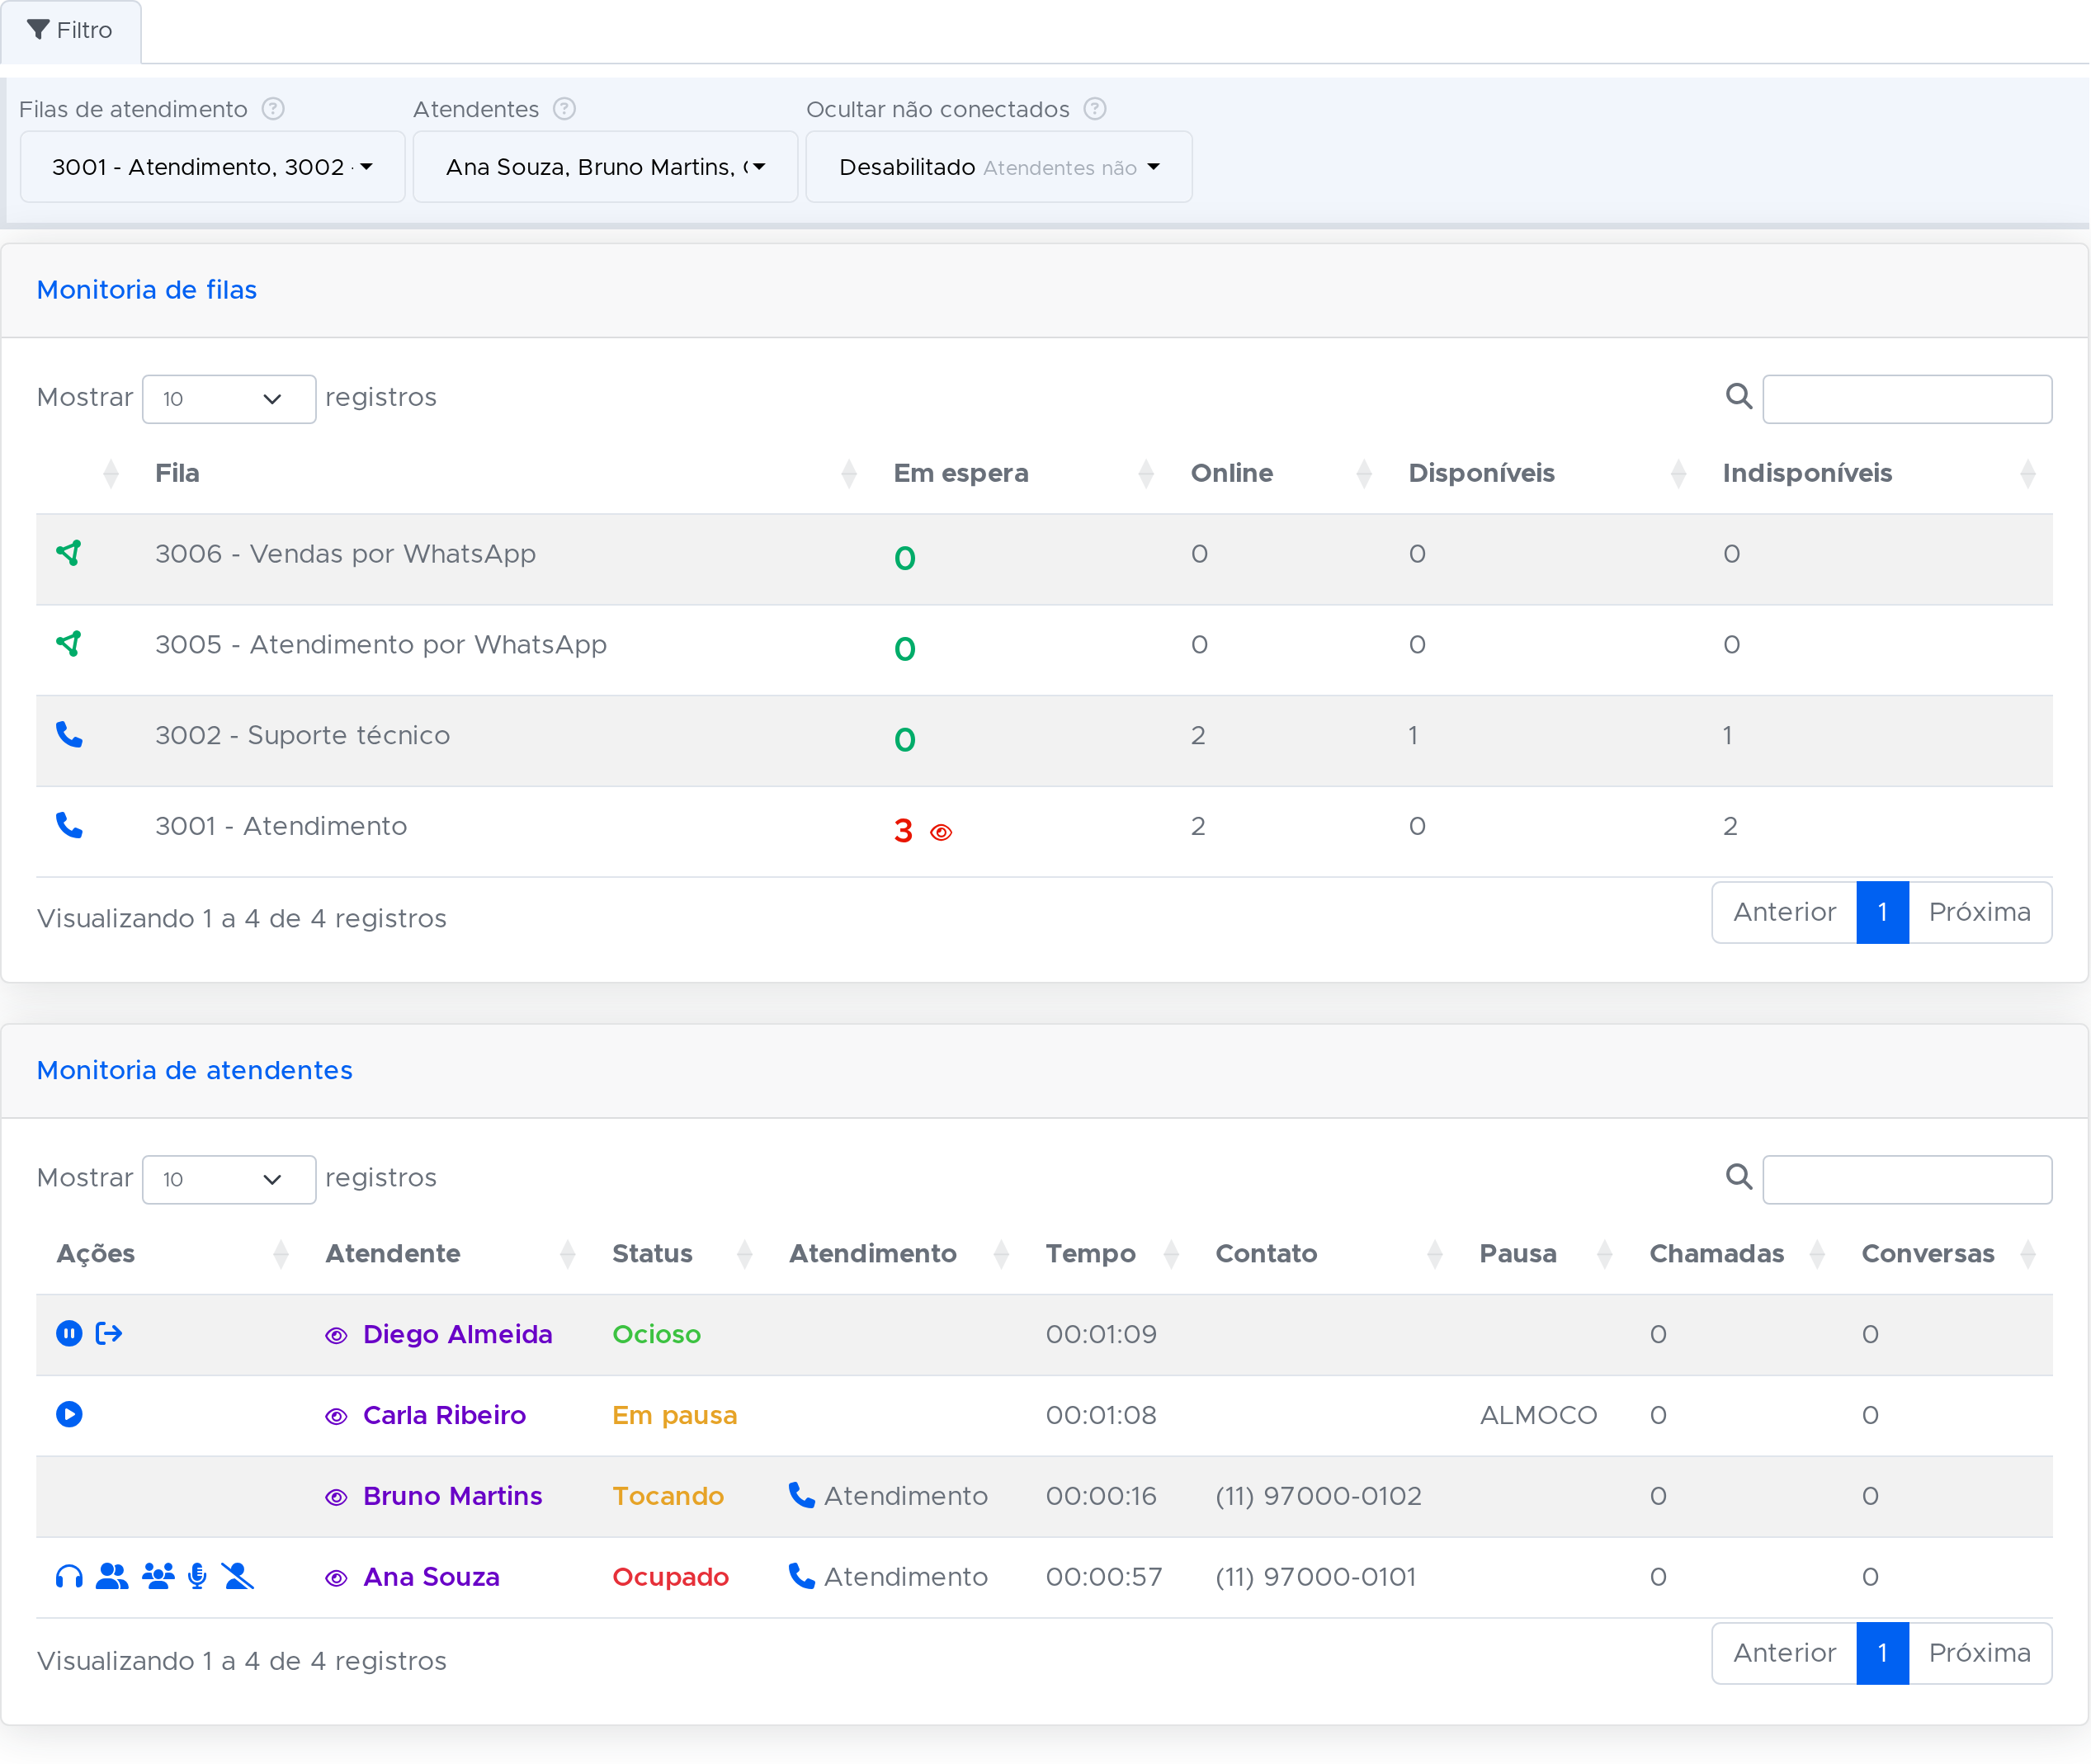Go to Anterior page in queues table
Image resolution: width=2091 pixels, height=1764 pixels.
coord(1784,912)
